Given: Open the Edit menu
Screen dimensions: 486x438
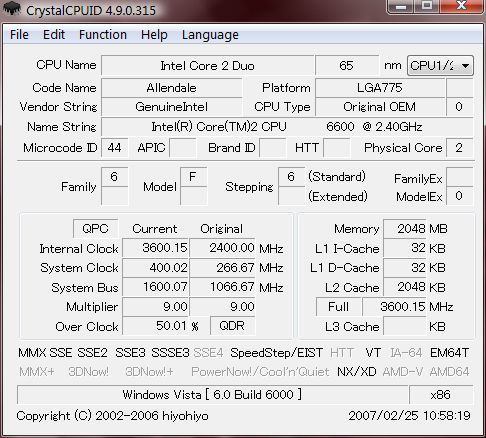Looking at the screenshot, I should tap(54, 35).
